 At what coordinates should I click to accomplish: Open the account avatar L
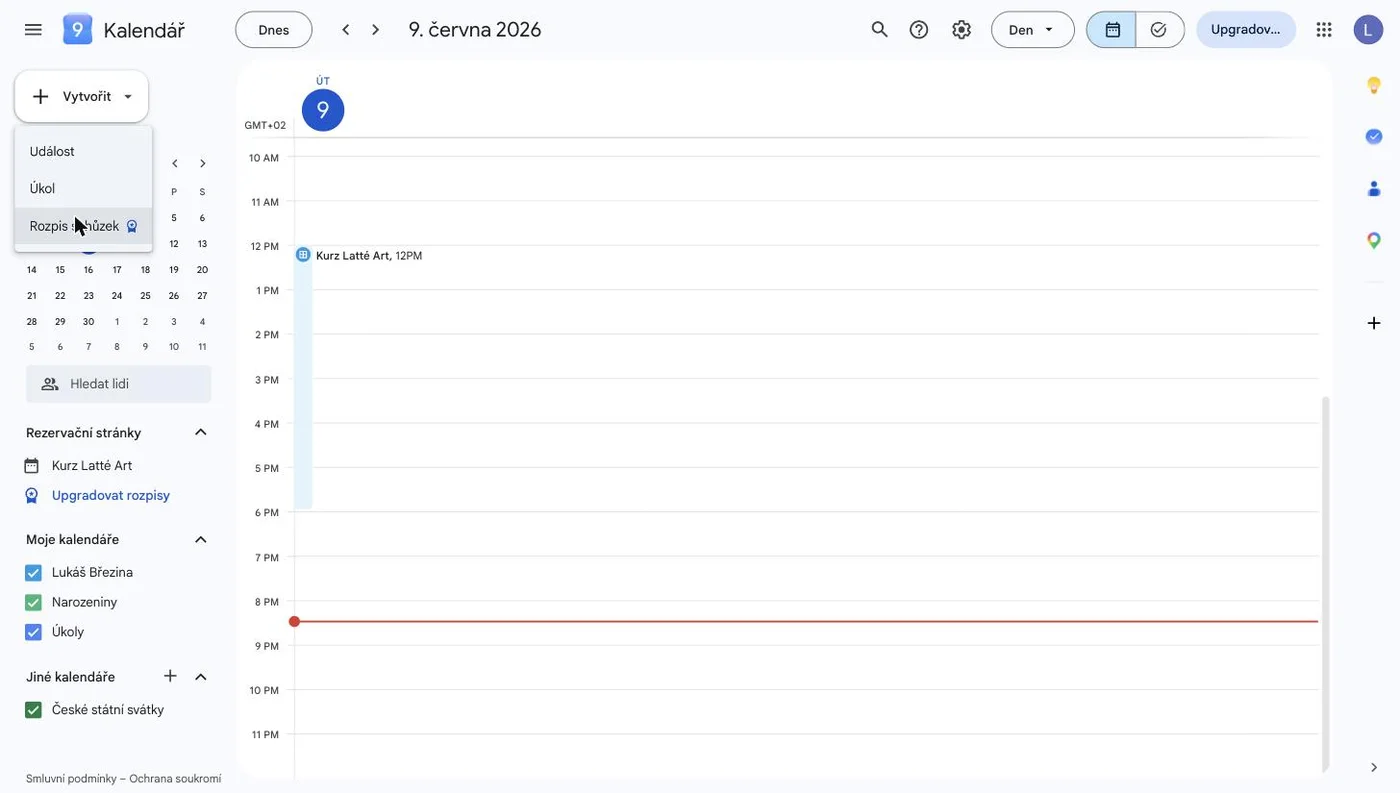tap(1368, 30)
